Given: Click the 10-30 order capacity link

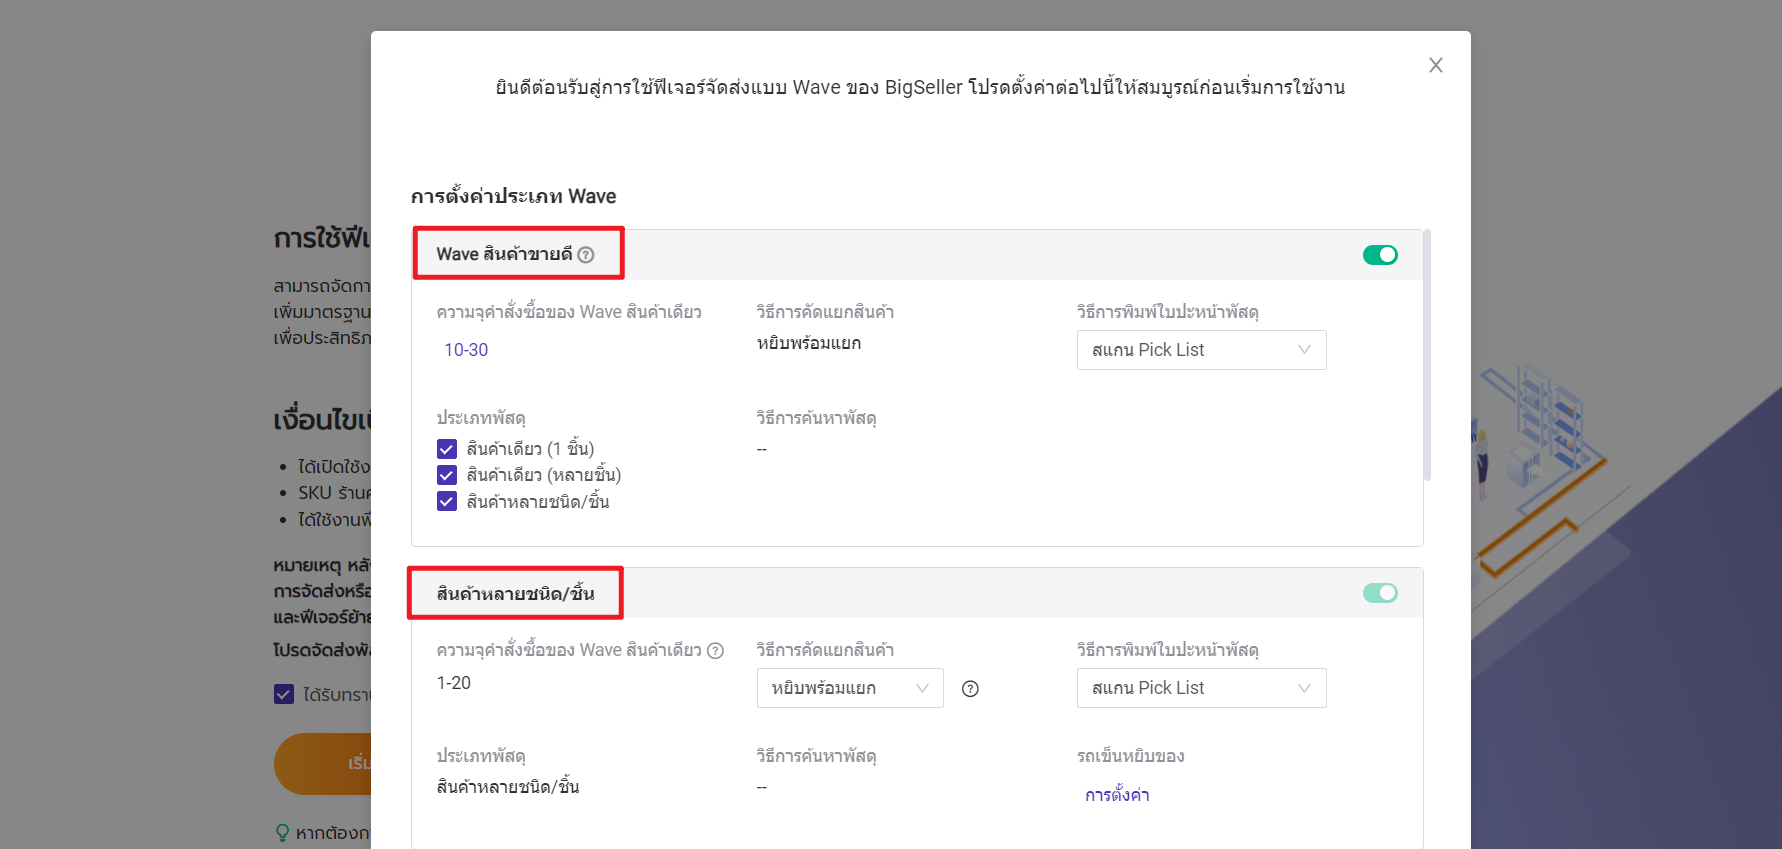Looking at the screenshot, I should pyautogui.click(x=466, y=350).
